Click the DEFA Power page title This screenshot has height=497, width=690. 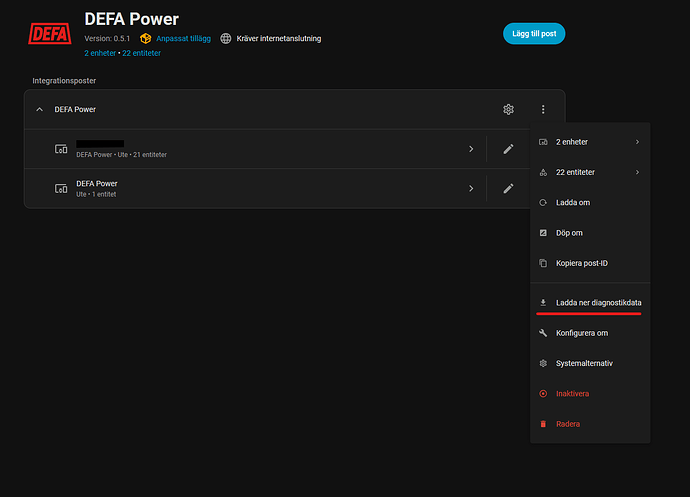coord(132,19)
